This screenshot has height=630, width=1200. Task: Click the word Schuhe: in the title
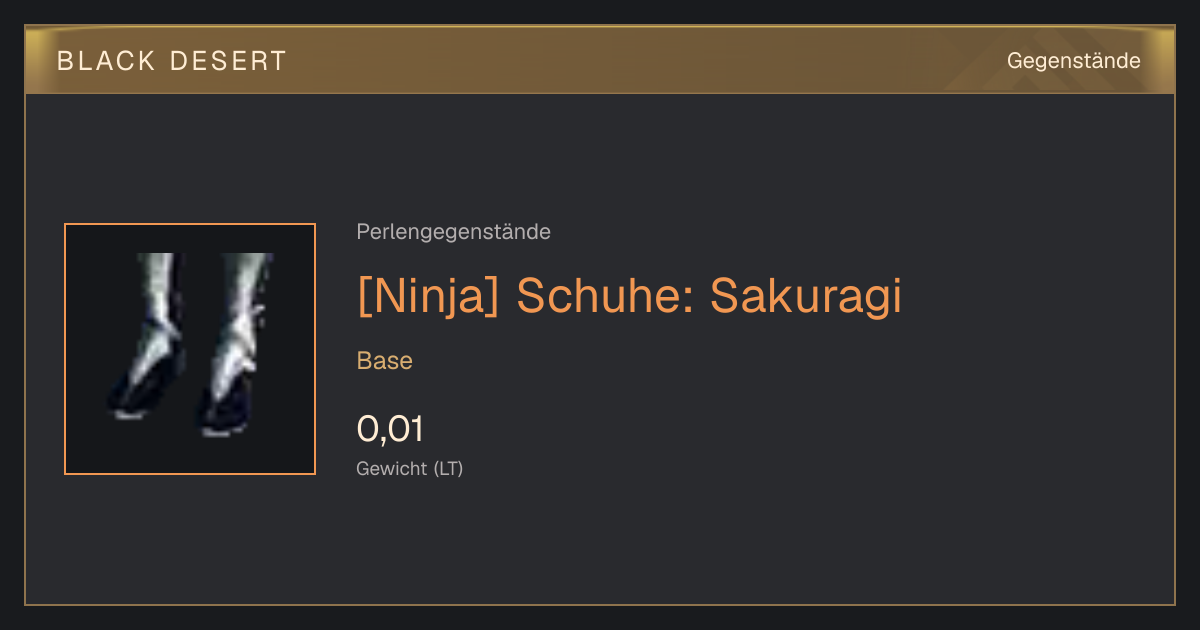(x=605, y=295)
